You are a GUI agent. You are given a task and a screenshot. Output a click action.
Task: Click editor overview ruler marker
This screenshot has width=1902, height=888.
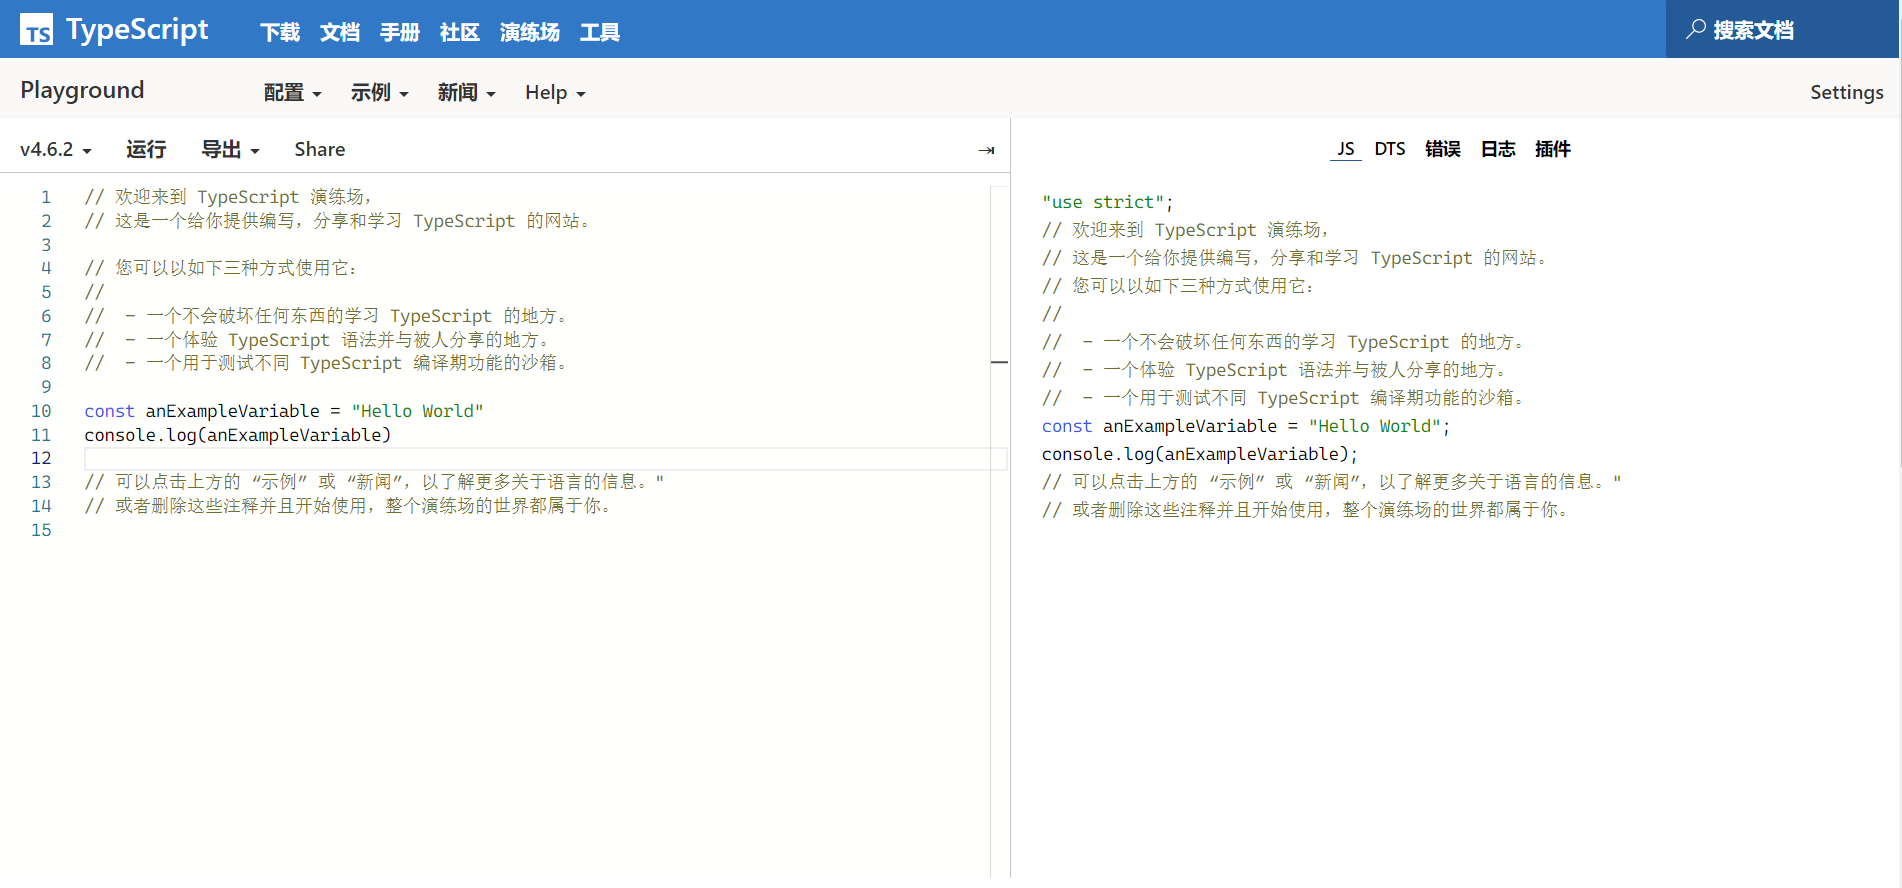tap(999, 361)
